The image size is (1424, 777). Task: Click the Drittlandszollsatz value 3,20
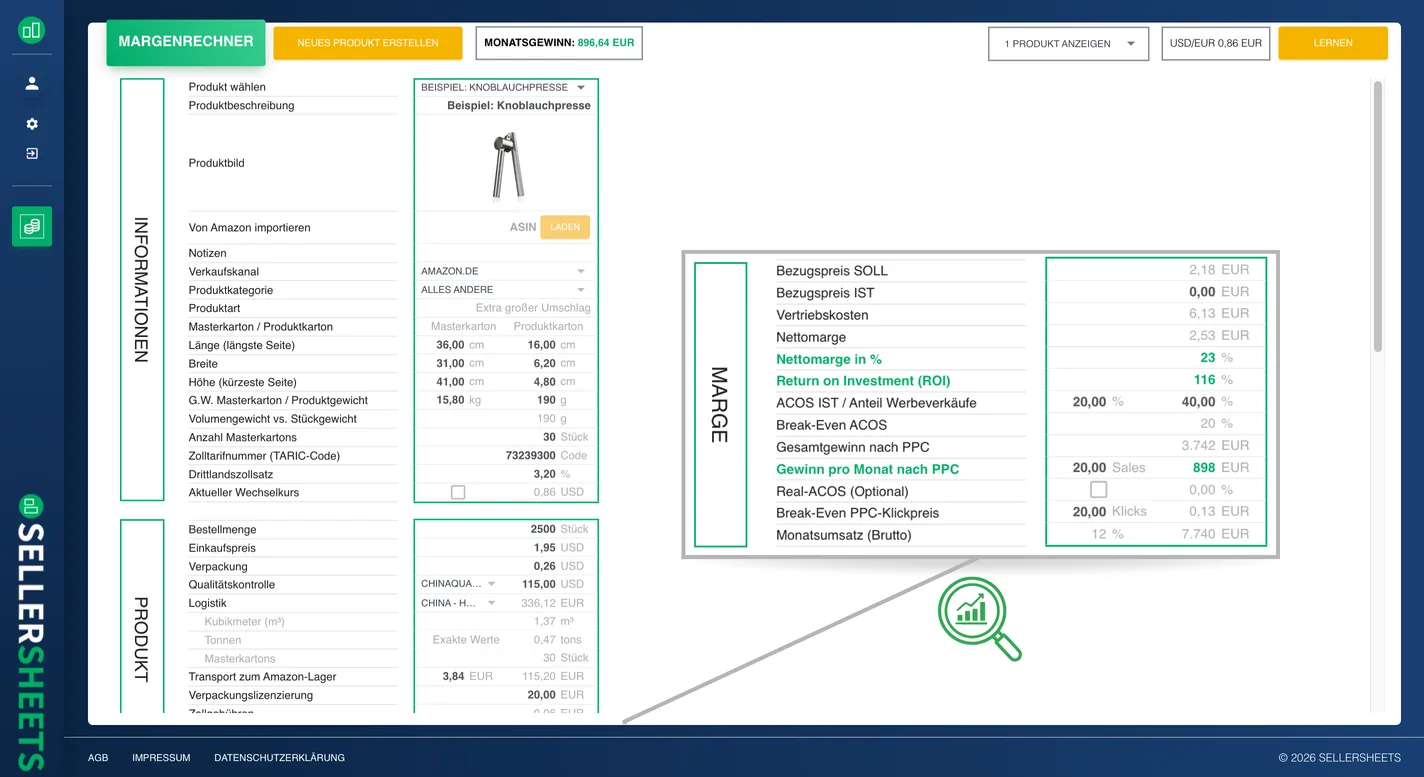pyautogui.click(x=545, y=474)
